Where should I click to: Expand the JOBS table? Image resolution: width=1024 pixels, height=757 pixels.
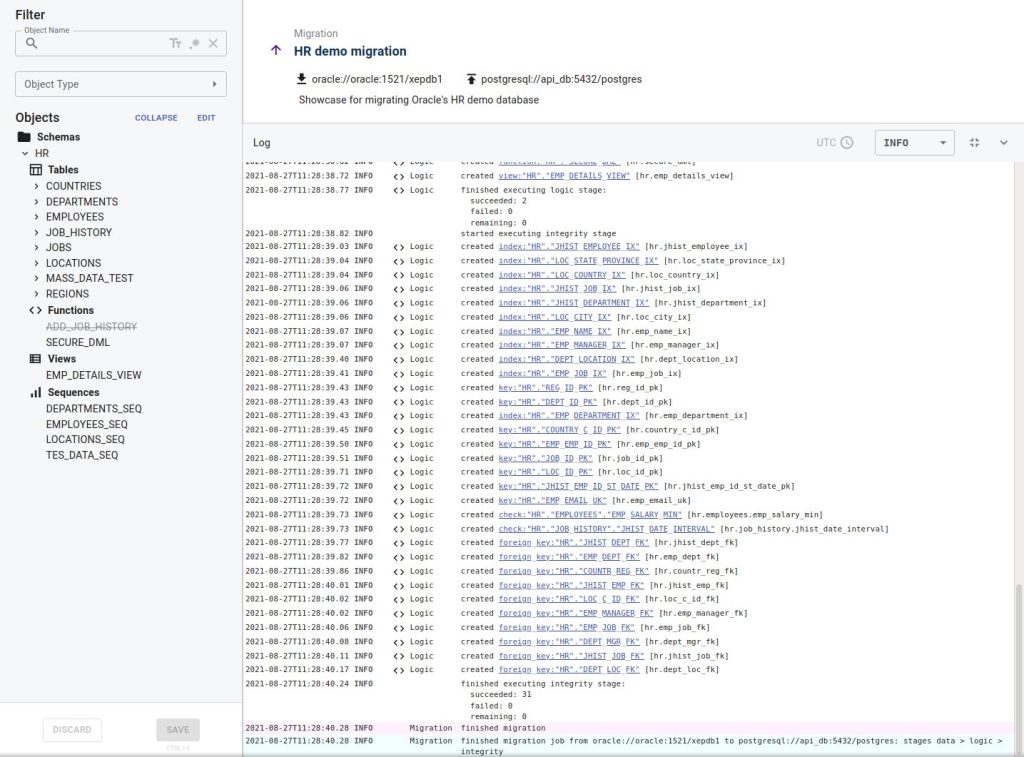click(x=37, y=248)
